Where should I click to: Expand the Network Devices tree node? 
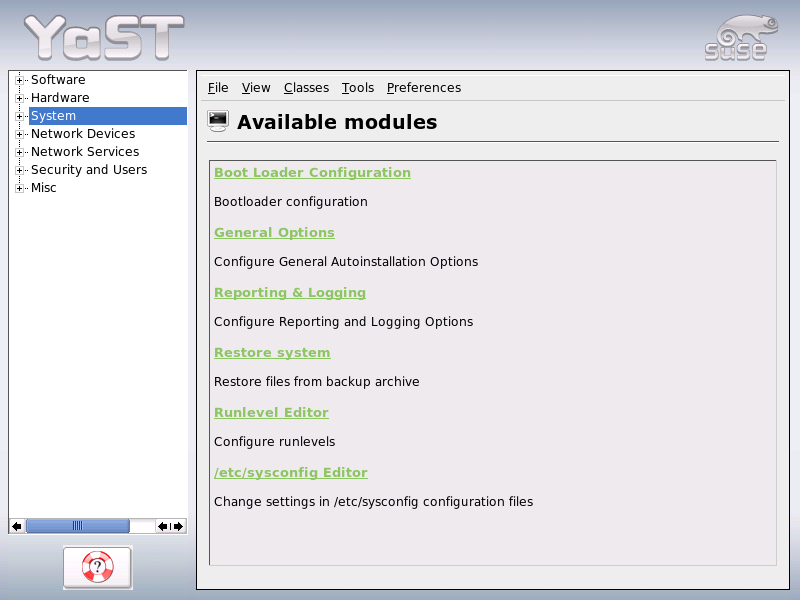coord(19,134)
